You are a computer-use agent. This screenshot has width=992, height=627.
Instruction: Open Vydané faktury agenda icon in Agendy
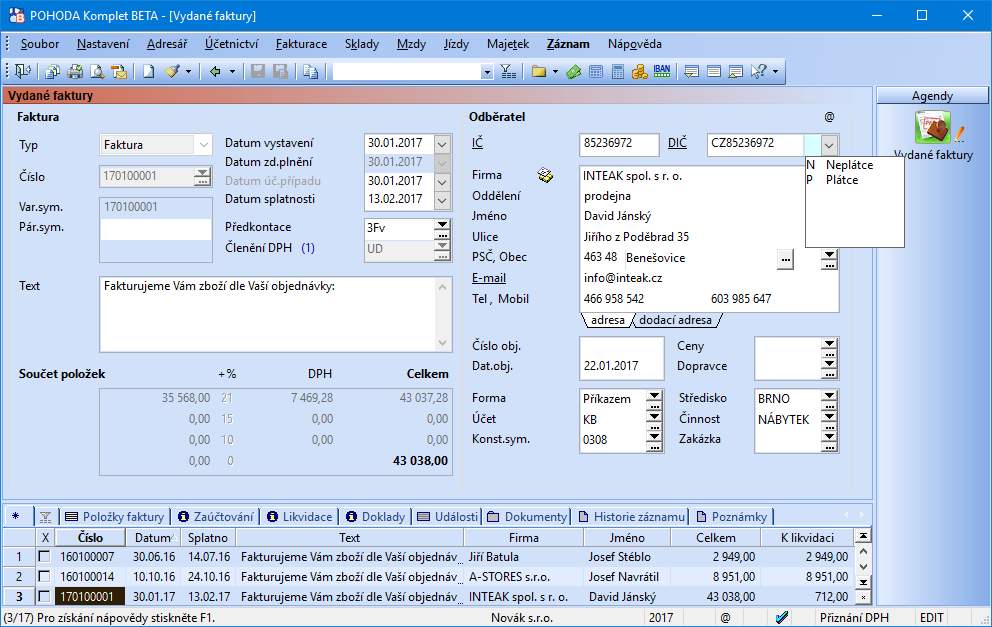(933, 128)
